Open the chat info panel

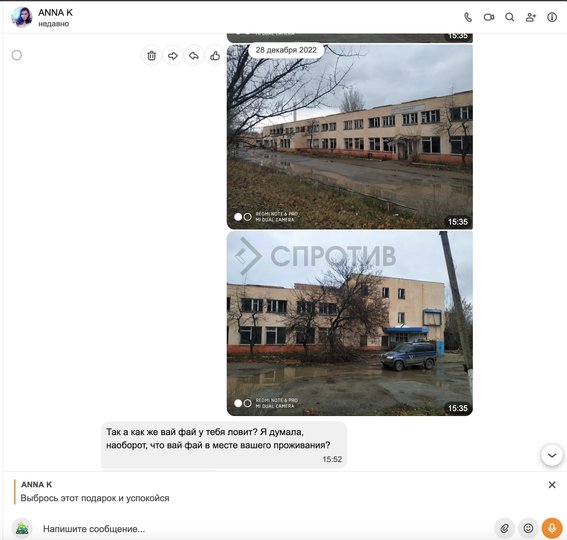click(552, 17)
